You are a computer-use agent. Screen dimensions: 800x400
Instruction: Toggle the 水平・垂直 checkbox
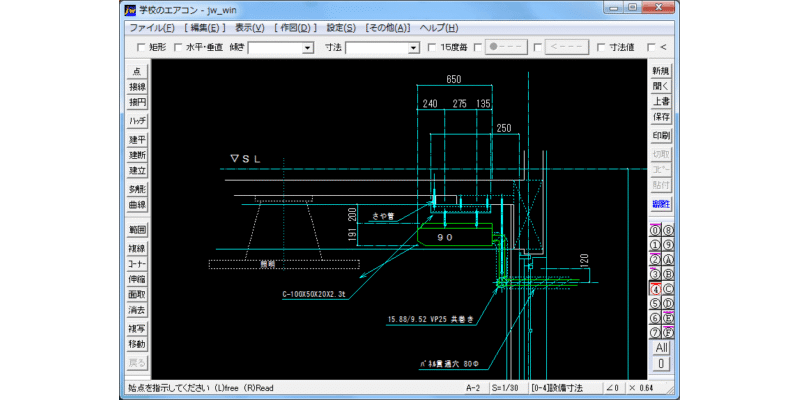[x=178, y=48]
